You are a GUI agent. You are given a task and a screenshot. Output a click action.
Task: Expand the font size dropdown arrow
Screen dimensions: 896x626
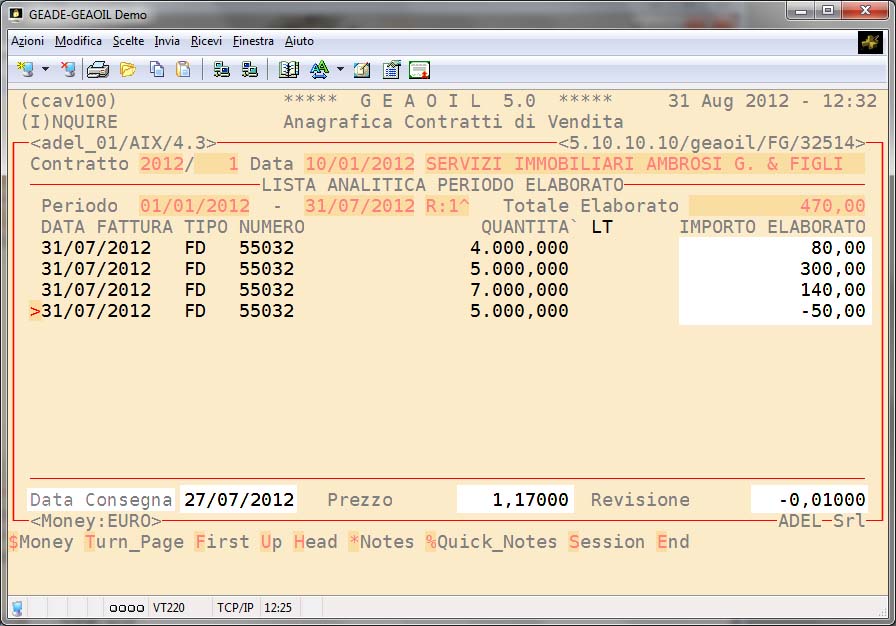click(340, 70)
